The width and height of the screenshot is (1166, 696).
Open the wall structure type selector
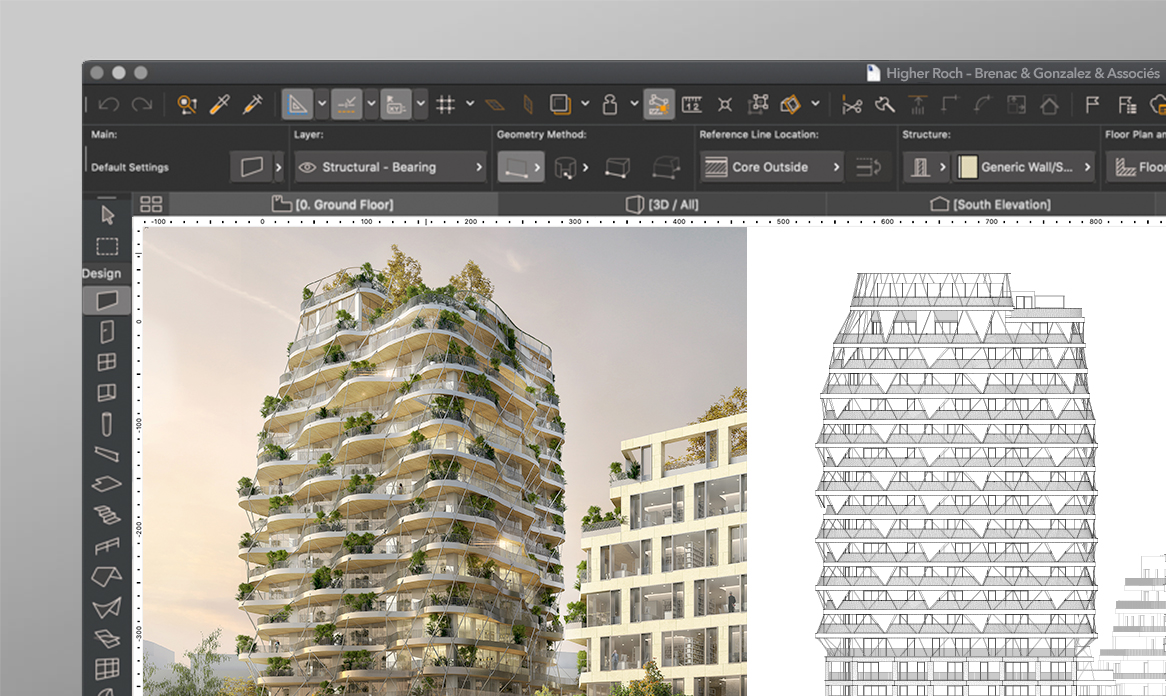click(x=927, y=167)
